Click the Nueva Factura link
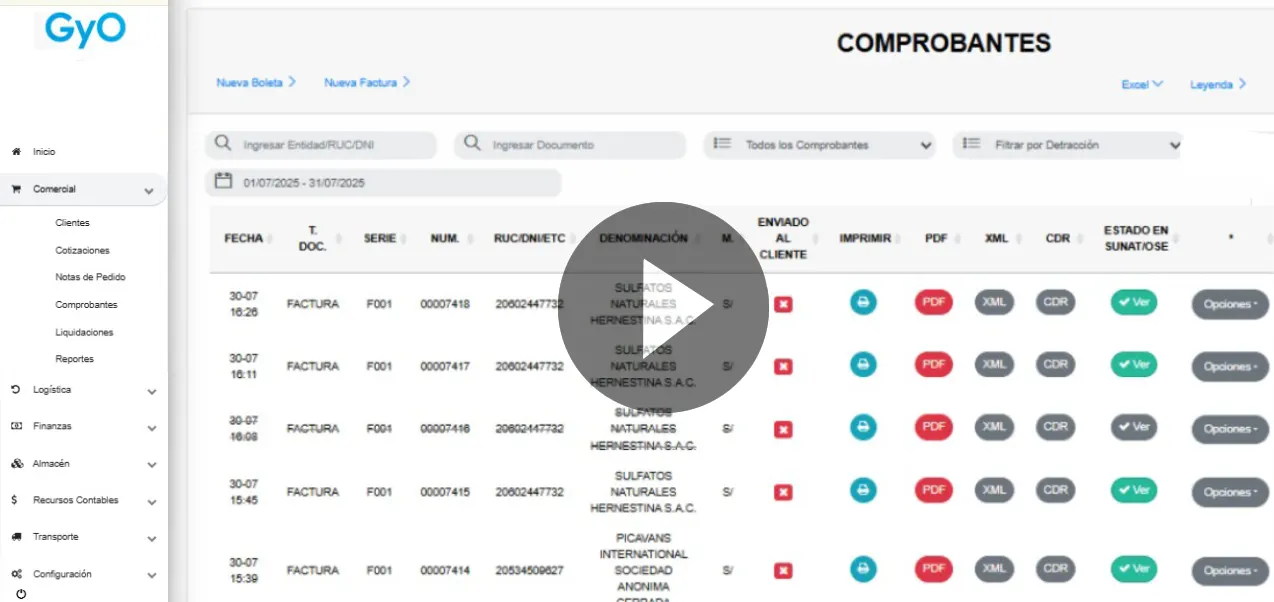 366,83
